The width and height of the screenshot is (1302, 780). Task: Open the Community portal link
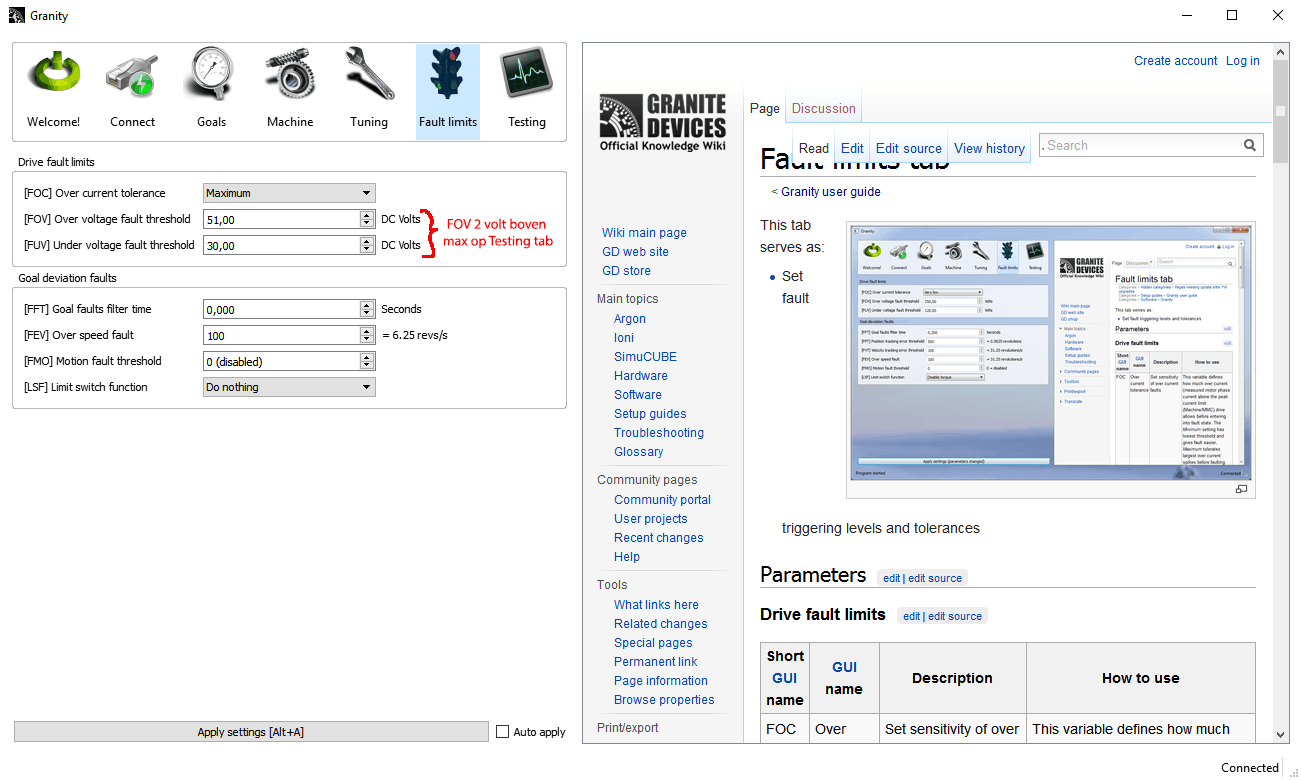tap(663, 500)
